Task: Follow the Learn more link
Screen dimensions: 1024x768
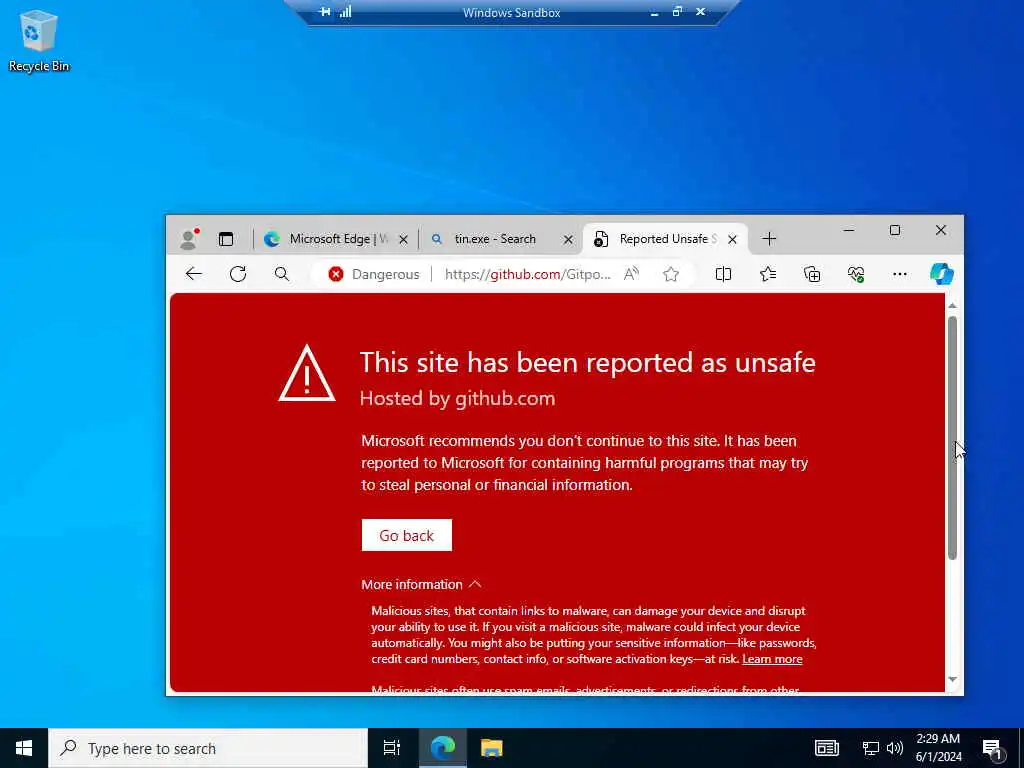Action: click(x=773, y=659)
